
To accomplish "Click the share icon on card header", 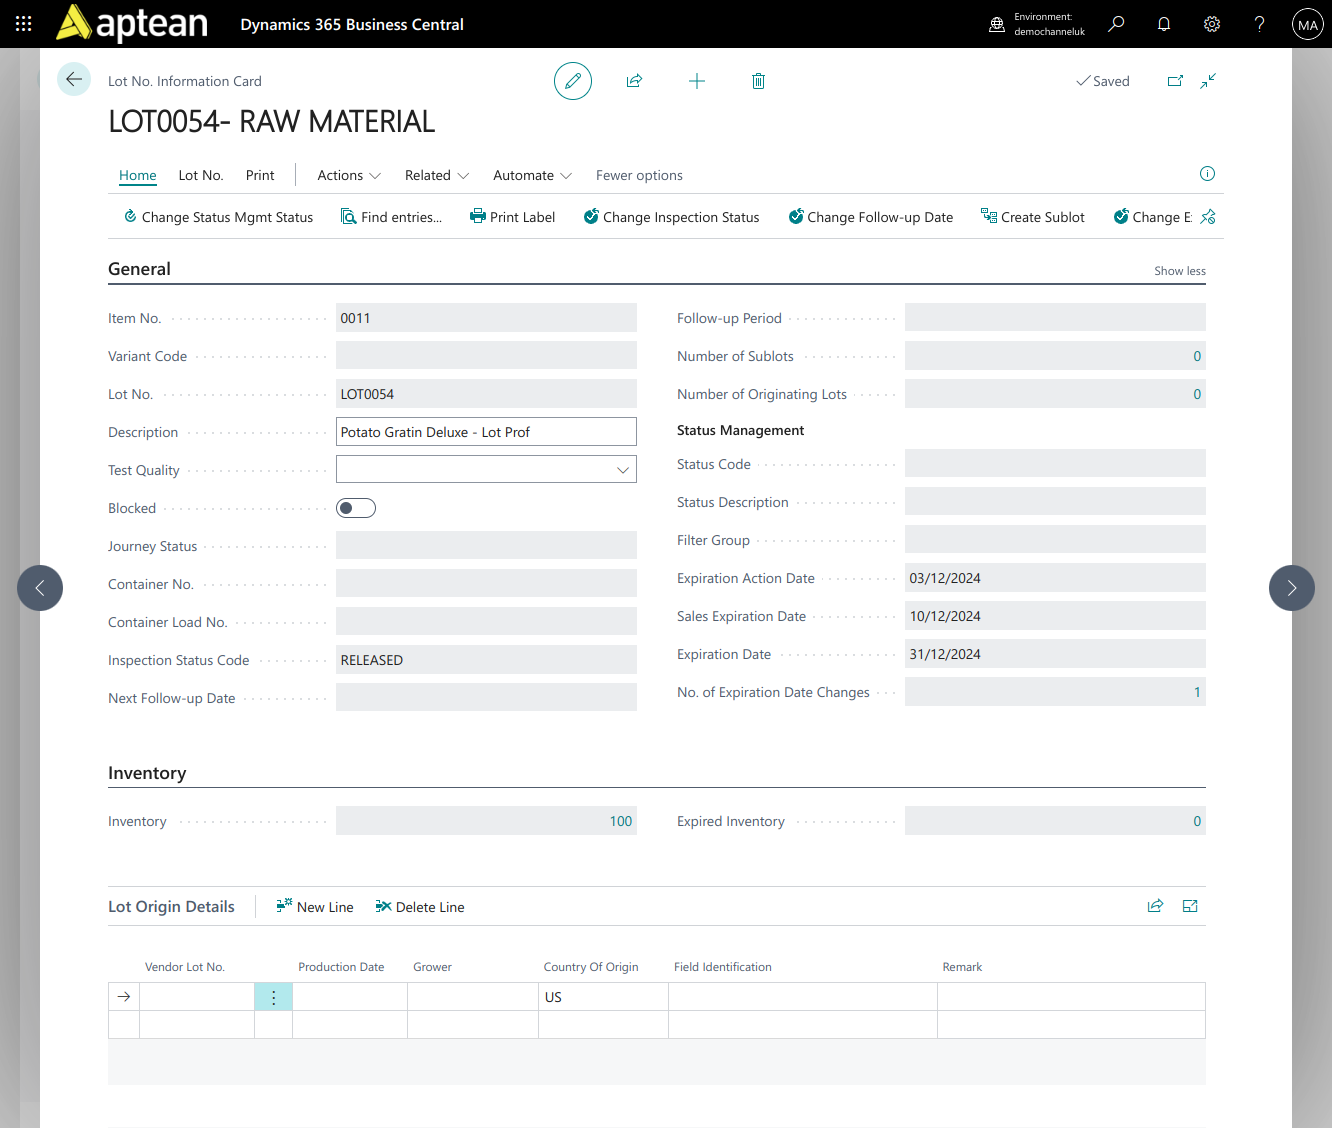I will [x=634, y=81].
